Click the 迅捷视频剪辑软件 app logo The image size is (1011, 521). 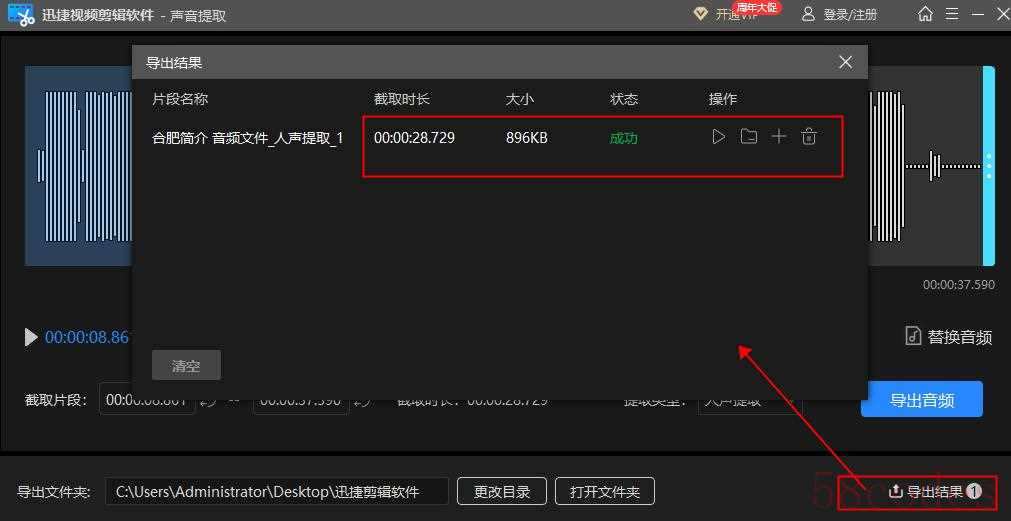(21, 14)
